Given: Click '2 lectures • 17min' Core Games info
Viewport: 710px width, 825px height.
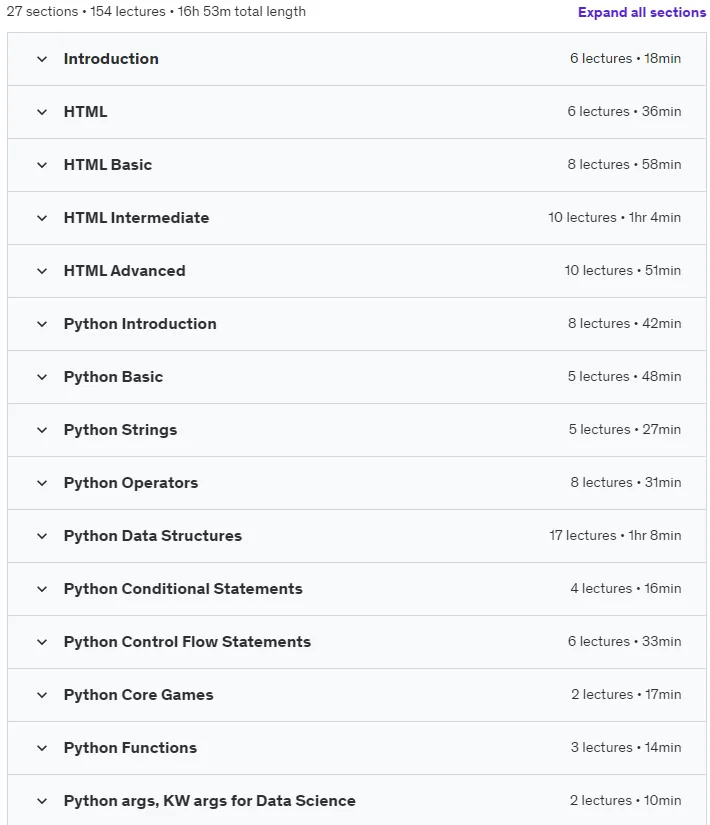Looking at the screenshot, I should [x=626, y=695].
